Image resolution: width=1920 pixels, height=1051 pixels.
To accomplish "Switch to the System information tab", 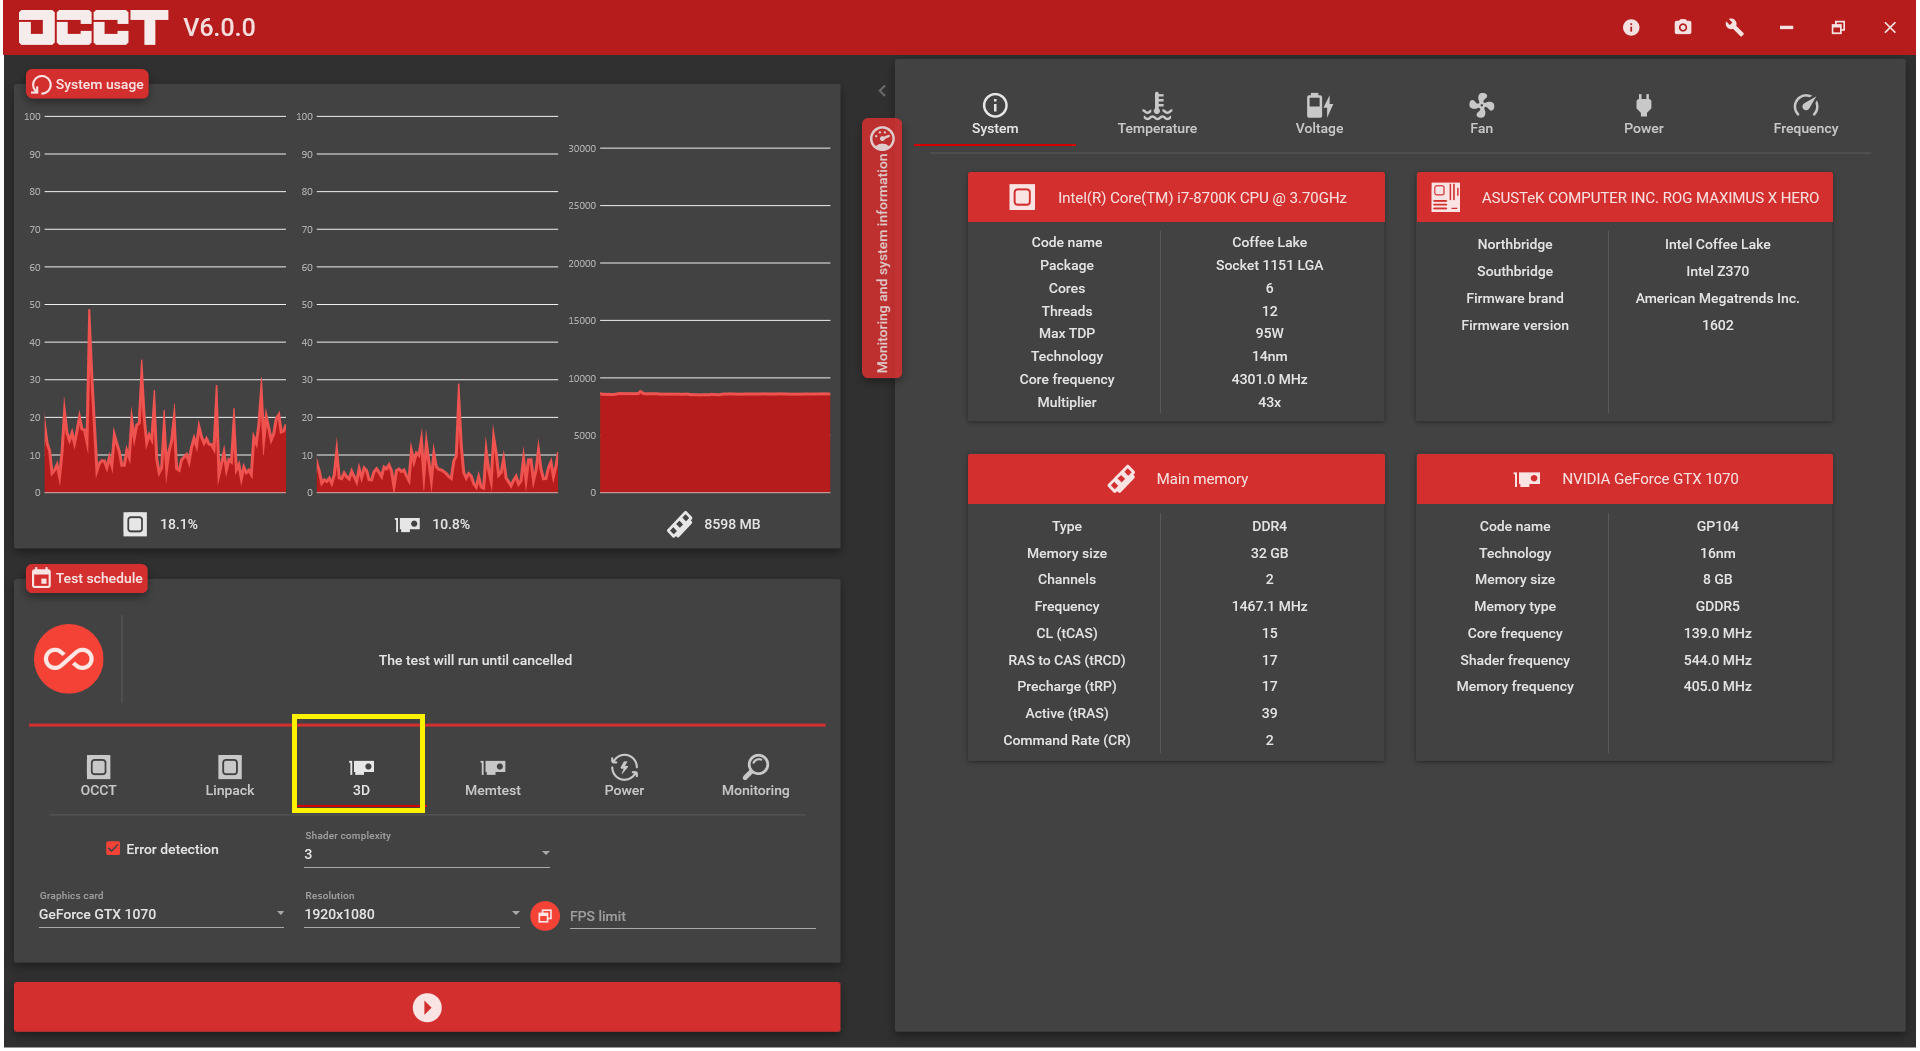I will point(995,115).
